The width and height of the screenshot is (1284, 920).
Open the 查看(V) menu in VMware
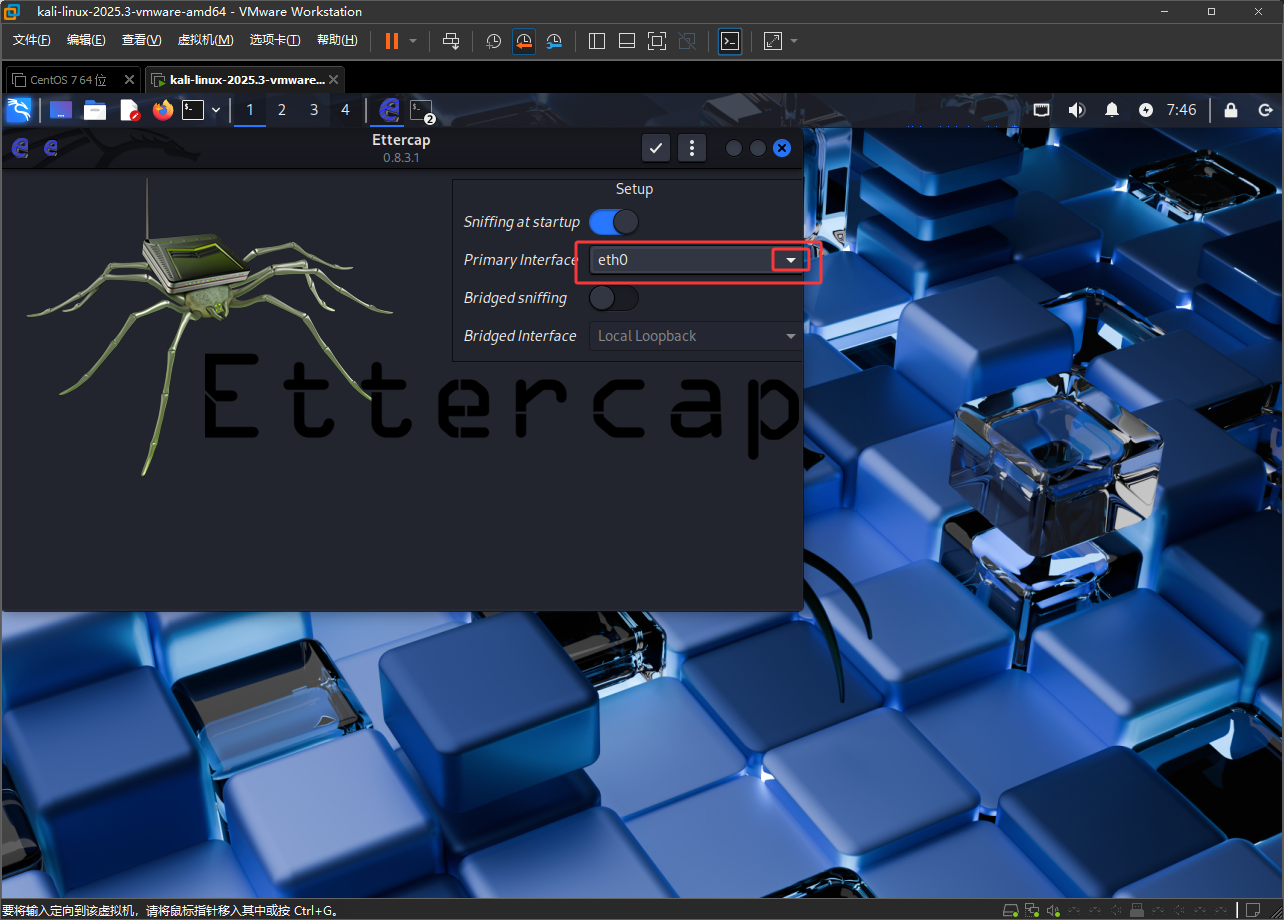pos(141,40)
